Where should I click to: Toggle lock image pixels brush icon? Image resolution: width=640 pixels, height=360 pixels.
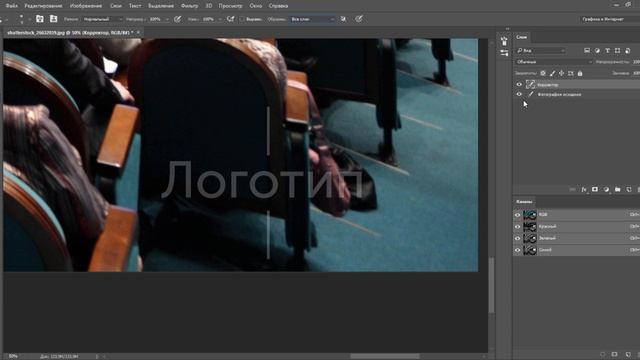pyautogui.click(x=552, y=73)
